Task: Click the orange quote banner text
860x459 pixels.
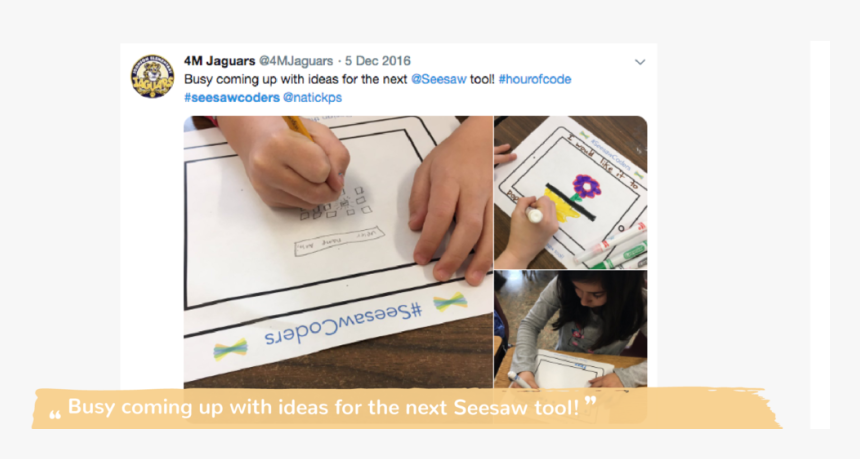Action: [323, 407]
